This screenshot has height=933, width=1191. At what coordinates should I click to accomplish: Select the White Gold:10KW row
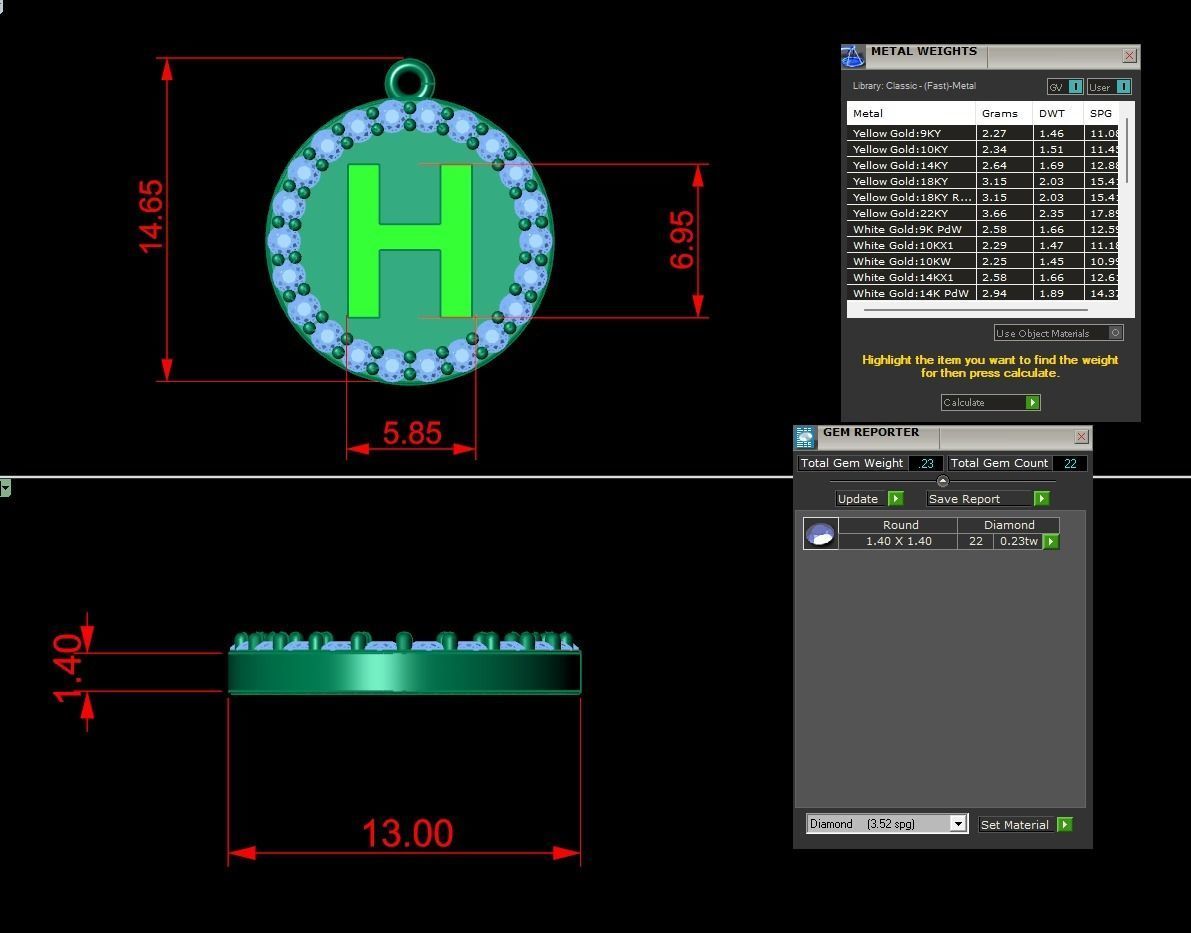point(983,261)
